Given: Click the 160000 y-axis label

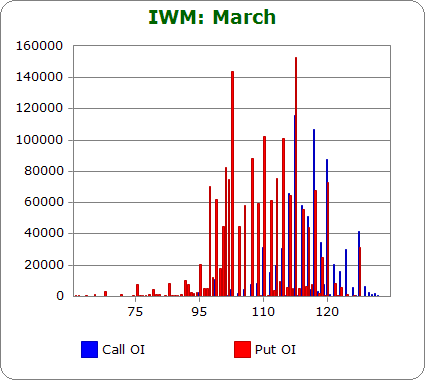Looking at the screenshot, I should pos(39,46).
